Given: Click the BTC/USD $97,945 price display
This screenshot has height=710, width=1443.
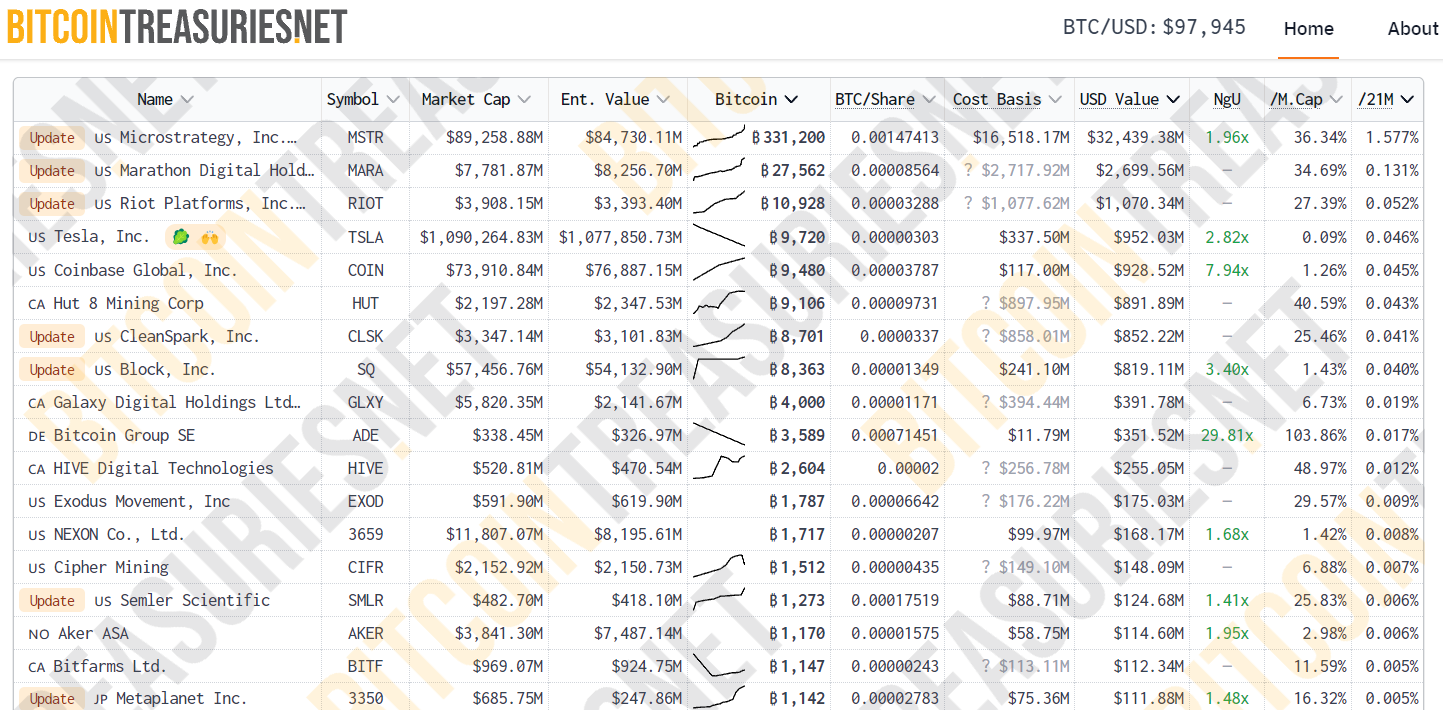Looking at the screenshot, I should (1154, 27).
